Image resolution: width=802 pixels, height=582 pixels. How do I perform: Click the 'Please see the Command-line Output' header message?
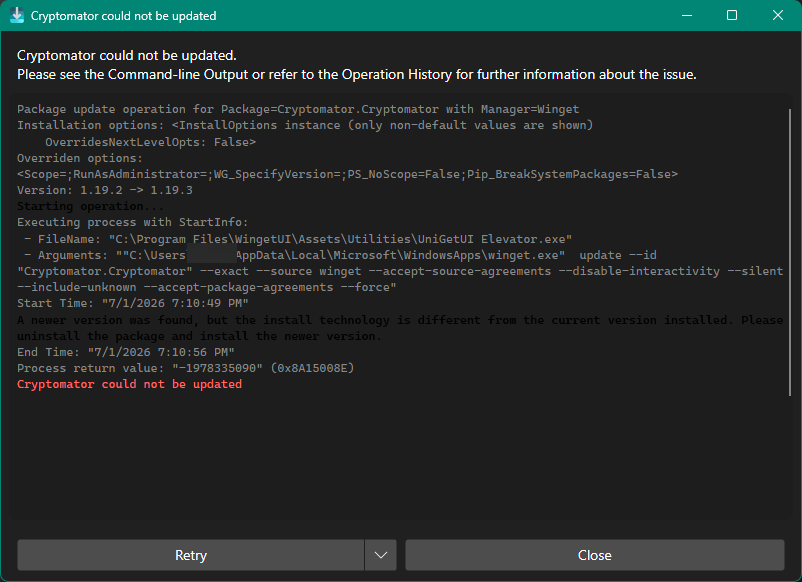[357, 75]
